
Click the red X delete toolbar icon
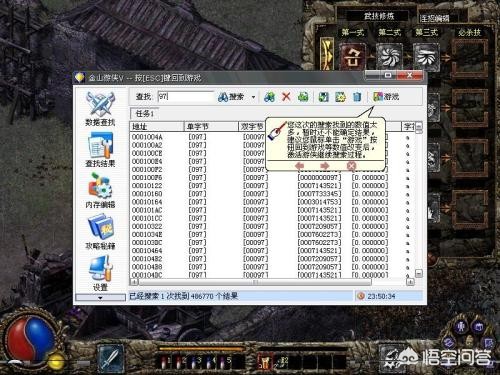click(286, 97)
